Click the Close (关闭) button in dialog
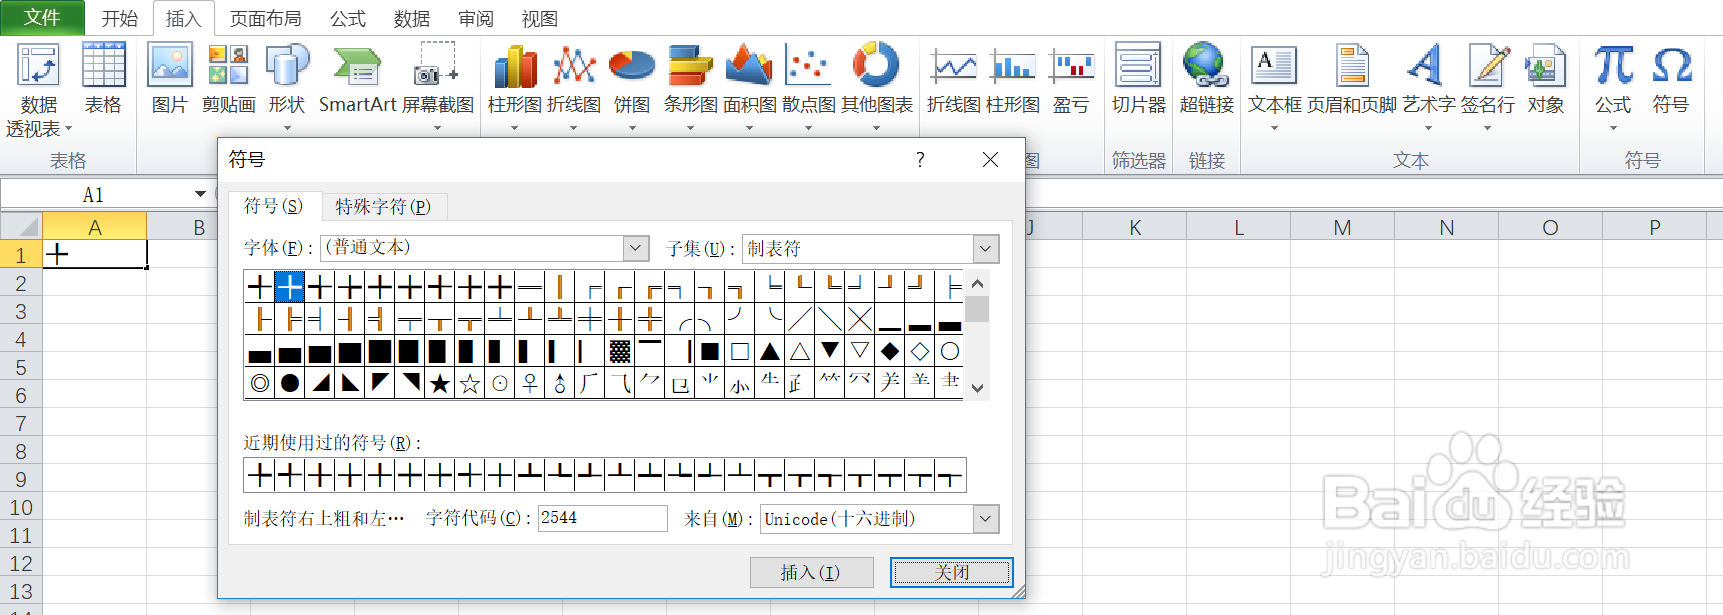Image resolution: width=1723 pixels, height=615 pixels. click(x=951, y=572)
